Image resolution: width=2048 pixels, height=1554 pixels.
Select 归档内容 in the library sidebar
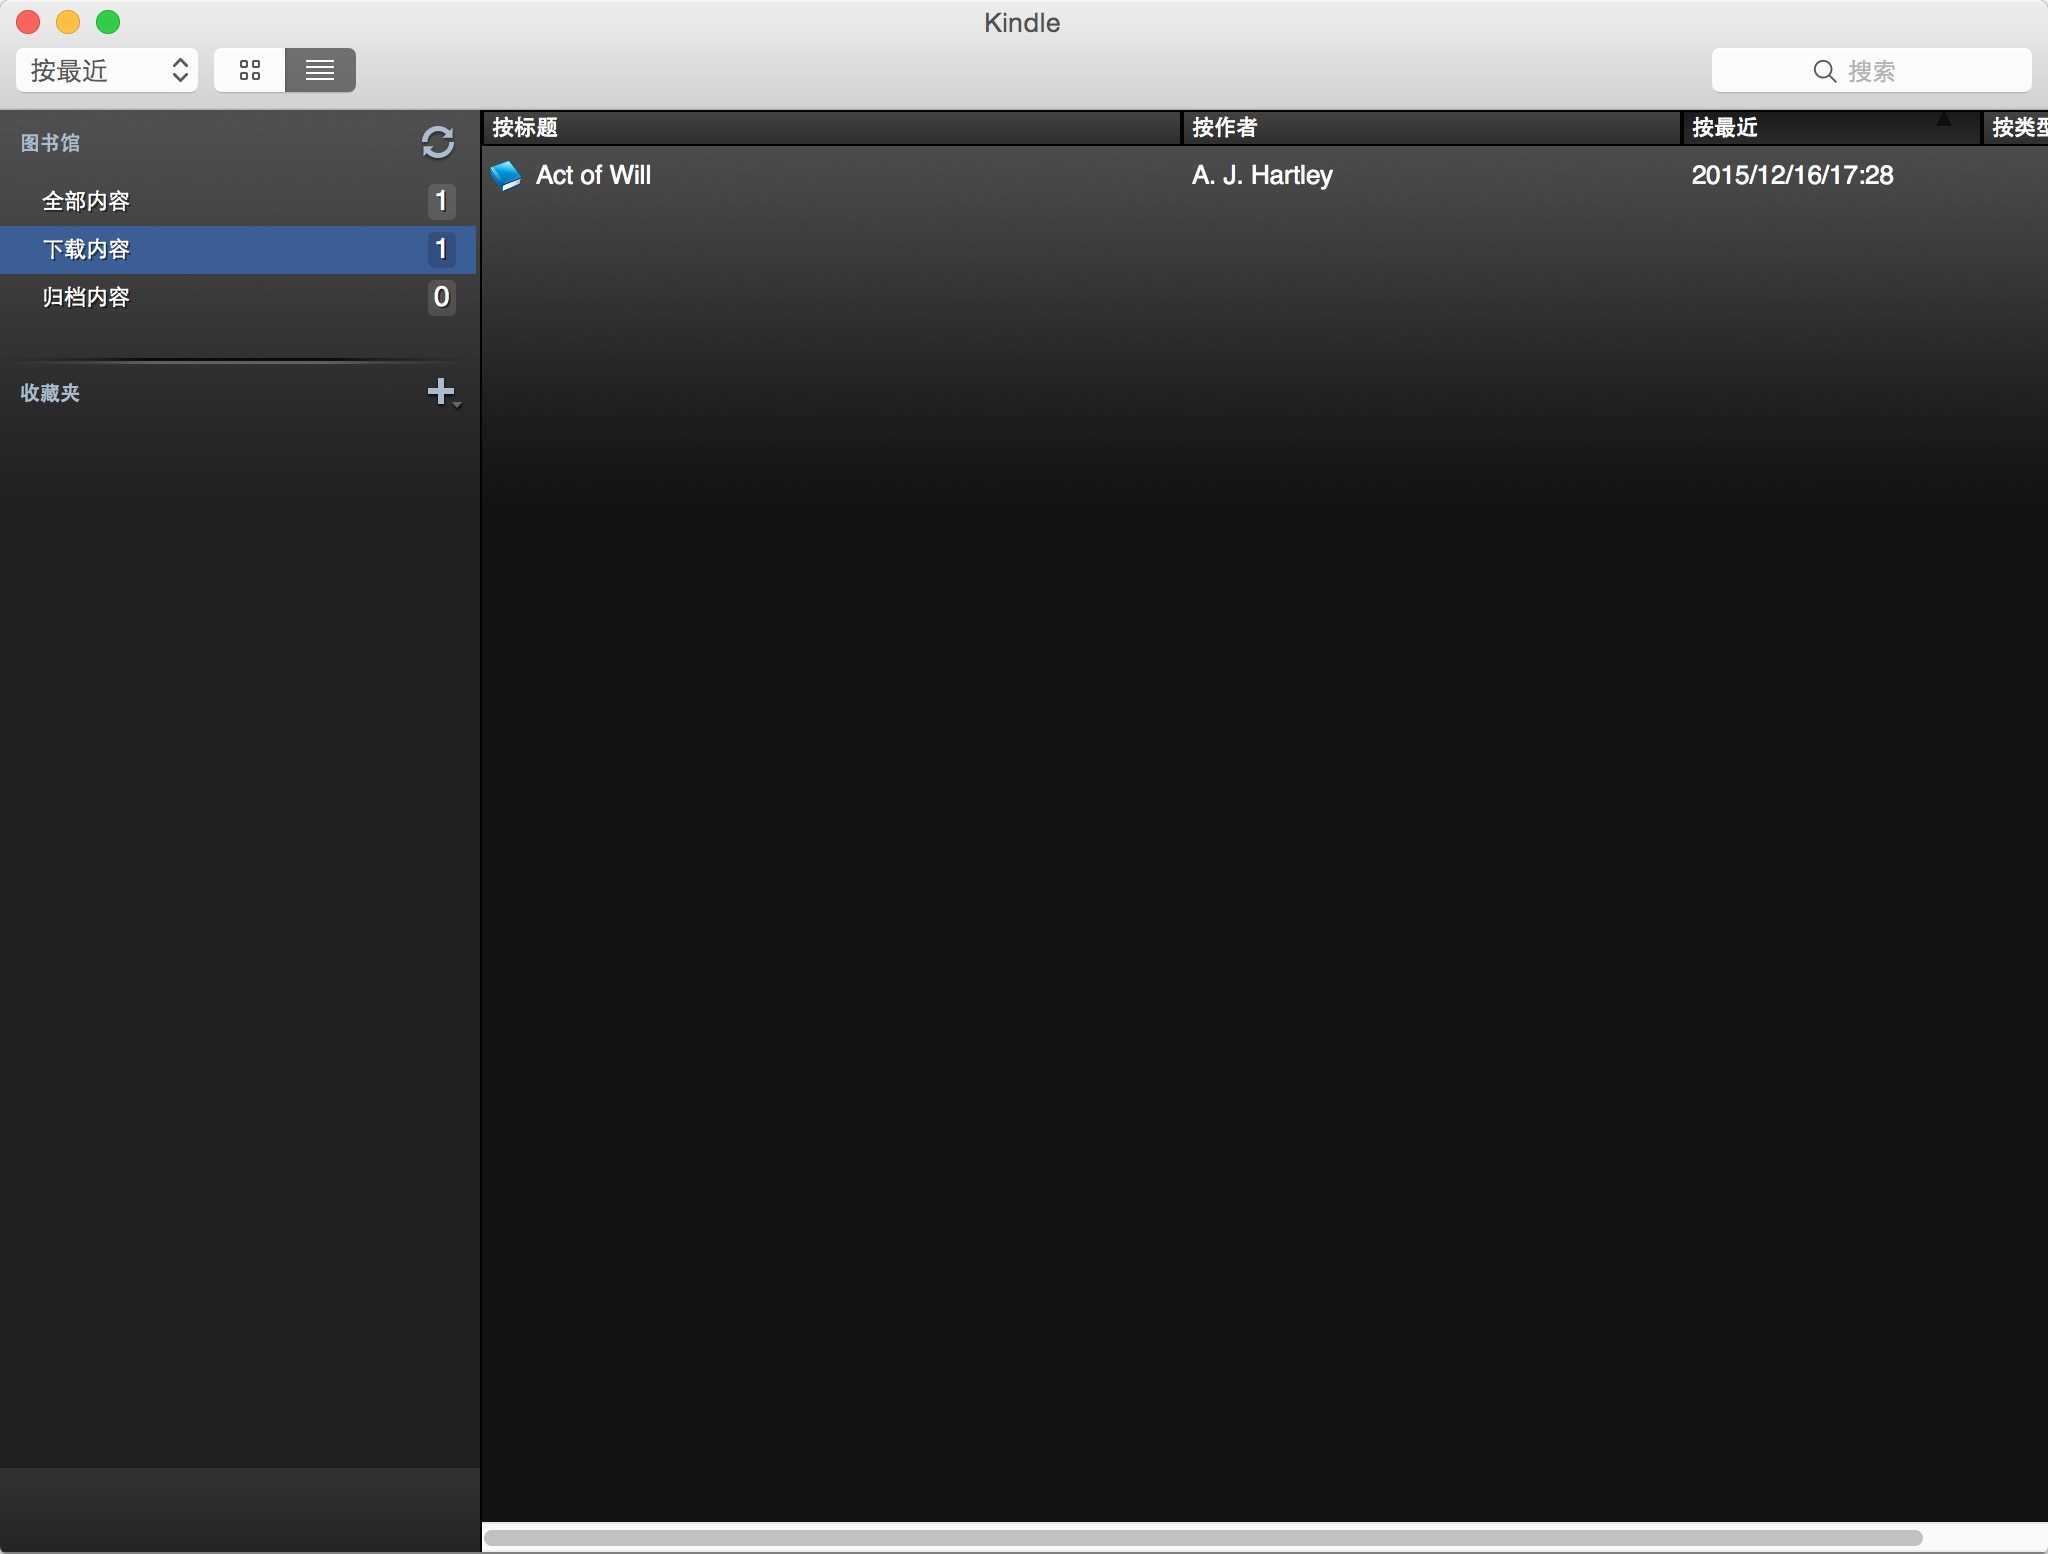238,297
